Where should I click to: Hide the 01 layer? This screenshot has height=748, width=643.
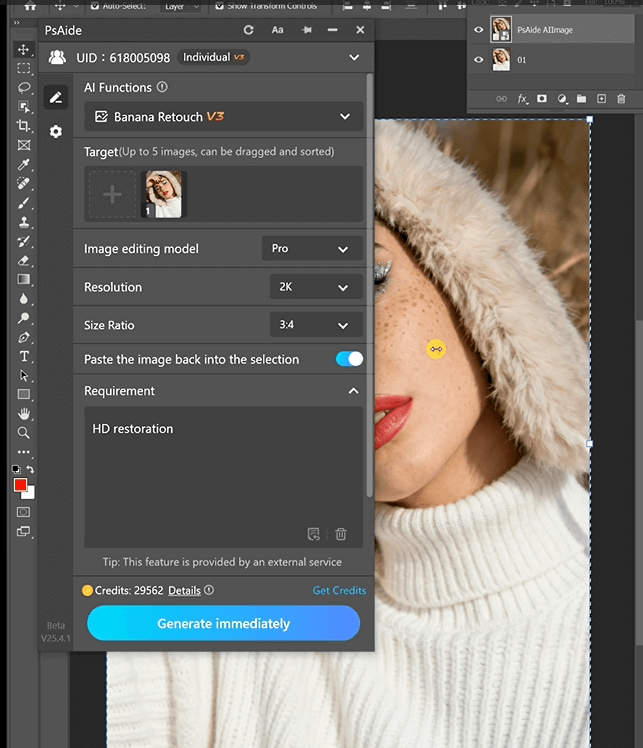pyautogui.click(x=478, y=60)
